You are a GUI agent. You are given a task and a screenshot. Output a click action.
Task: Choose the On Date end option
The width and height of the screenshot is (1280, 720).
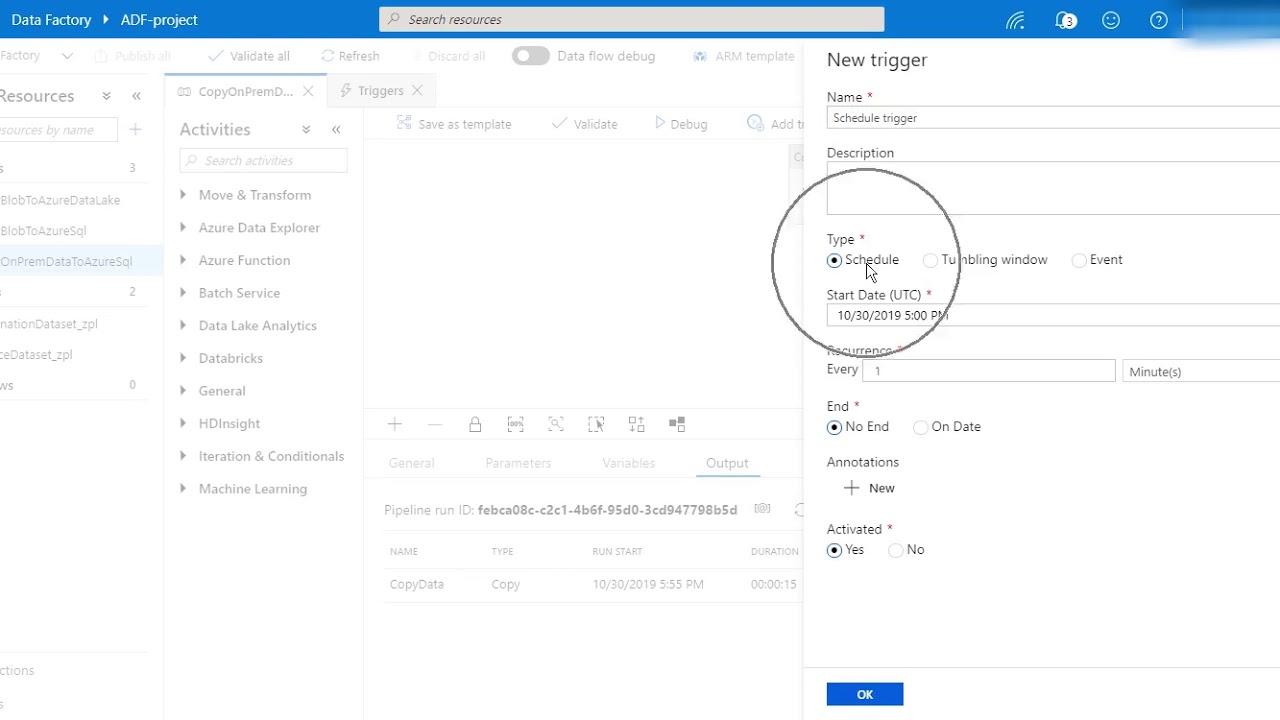[x=921, y=427]
